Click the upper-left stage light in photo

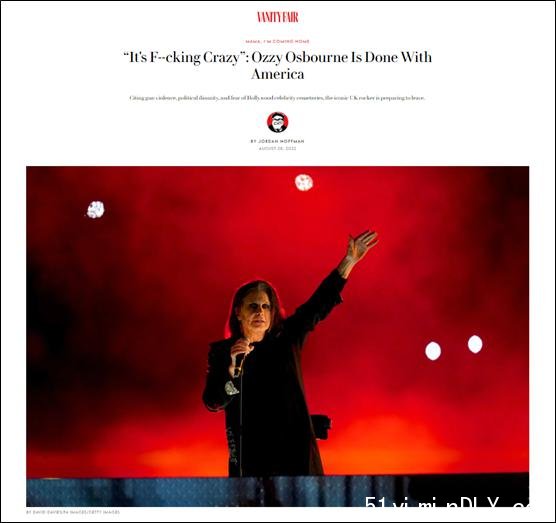(x=96, y=210)
